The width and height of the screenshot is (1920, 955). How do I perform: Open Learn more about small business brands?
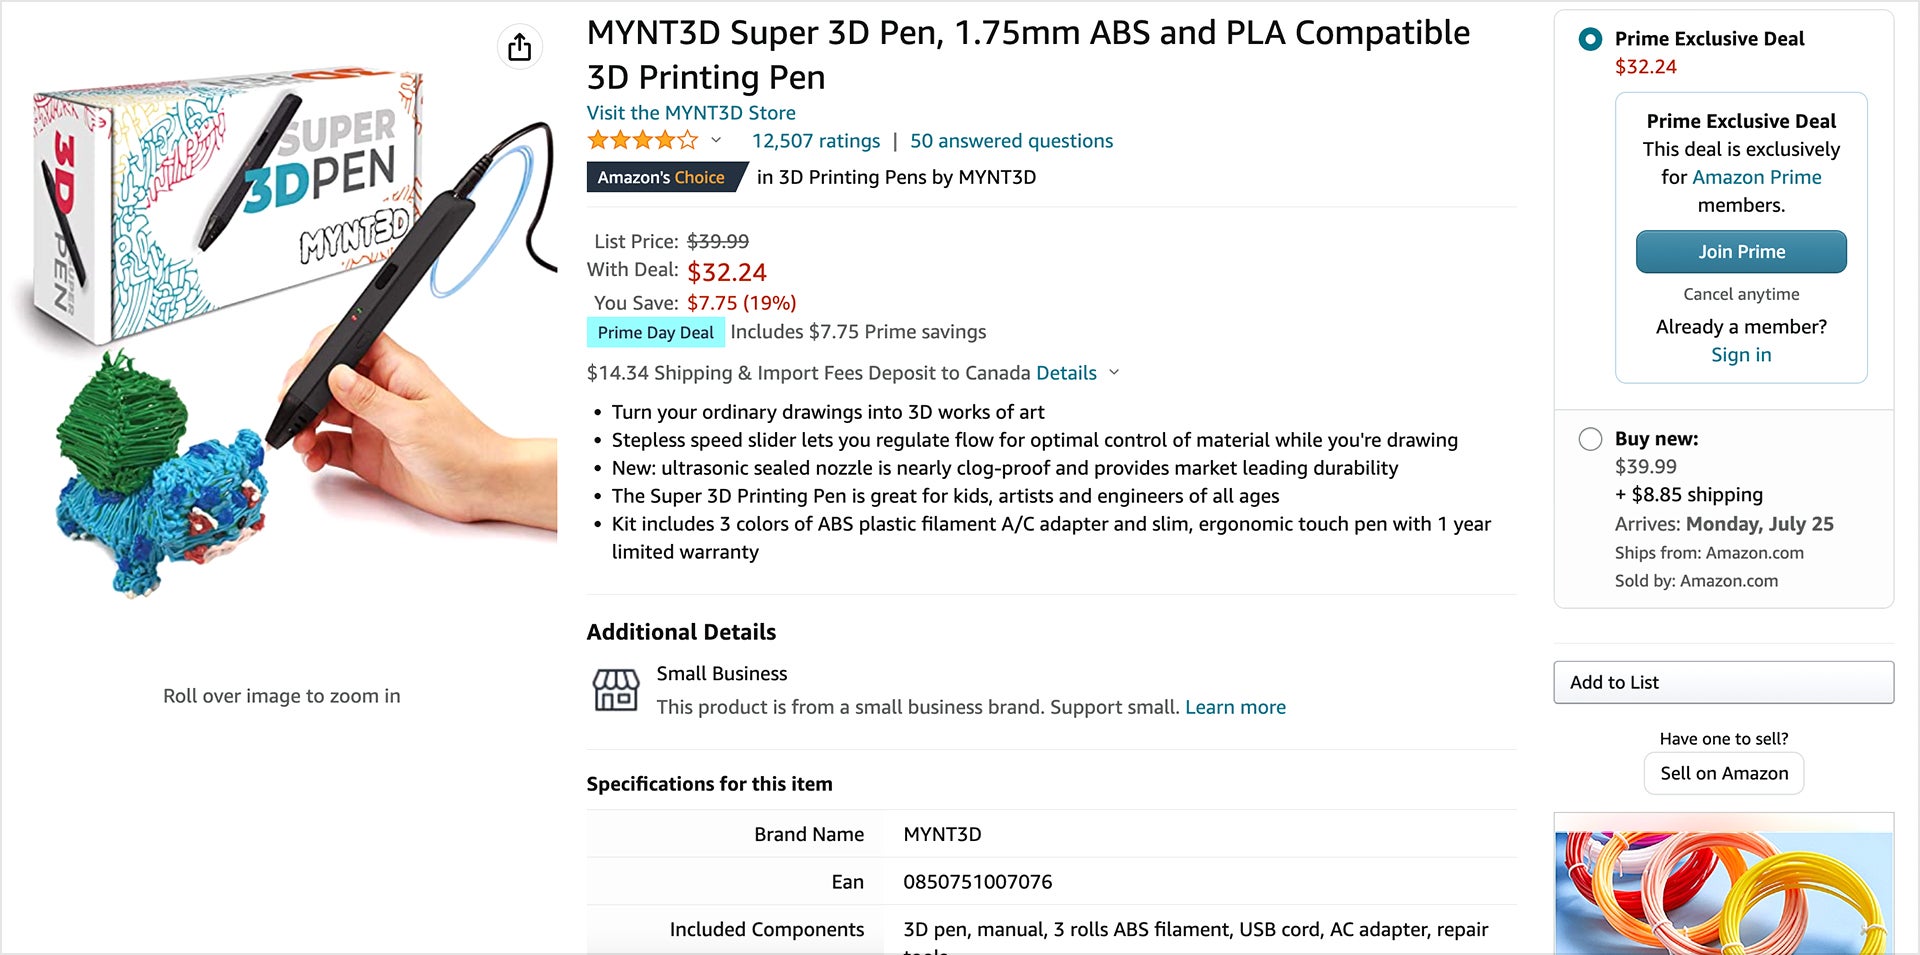pyautogui.click(x=1235, y=707)
